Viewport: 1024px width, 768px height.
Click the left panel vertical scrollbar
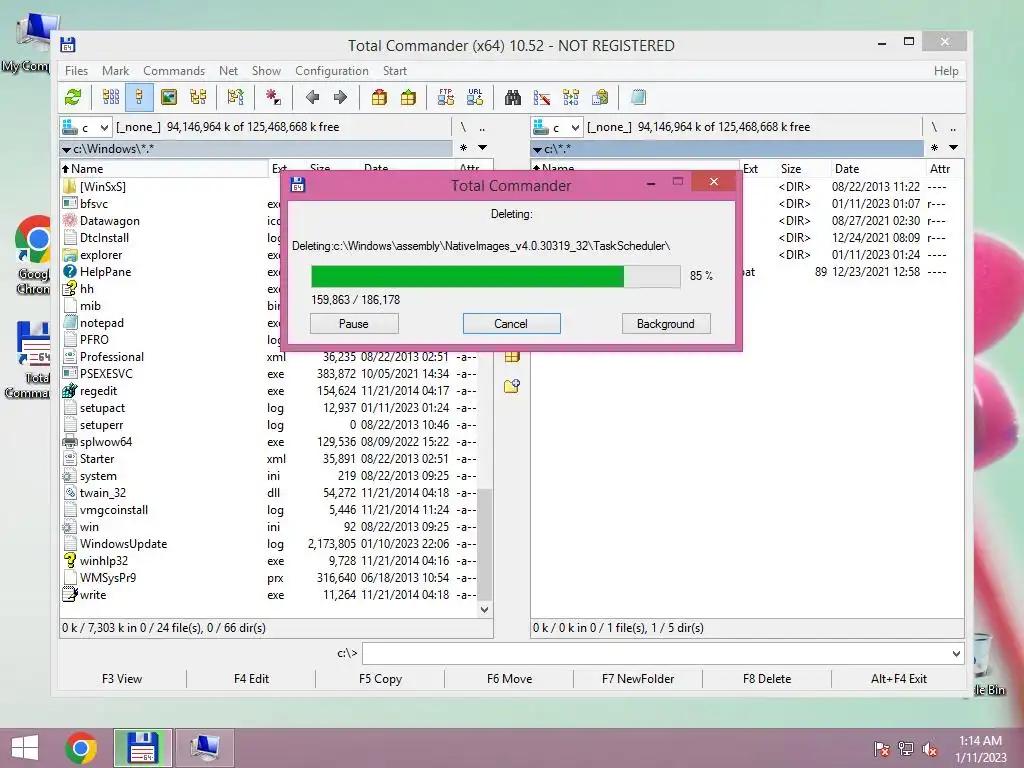point(485,543)
